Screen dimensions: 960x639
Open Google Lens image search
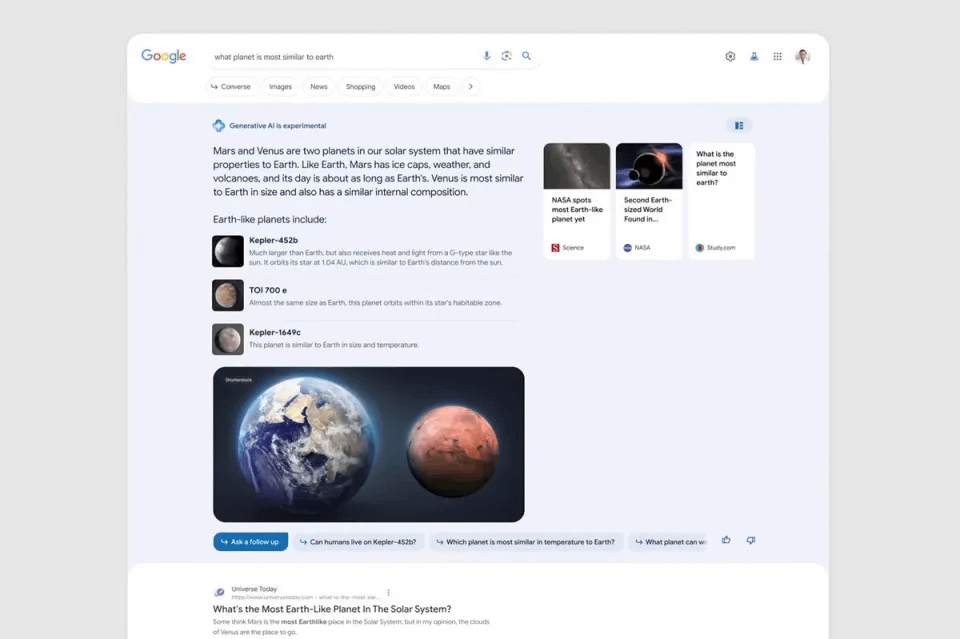507,56
